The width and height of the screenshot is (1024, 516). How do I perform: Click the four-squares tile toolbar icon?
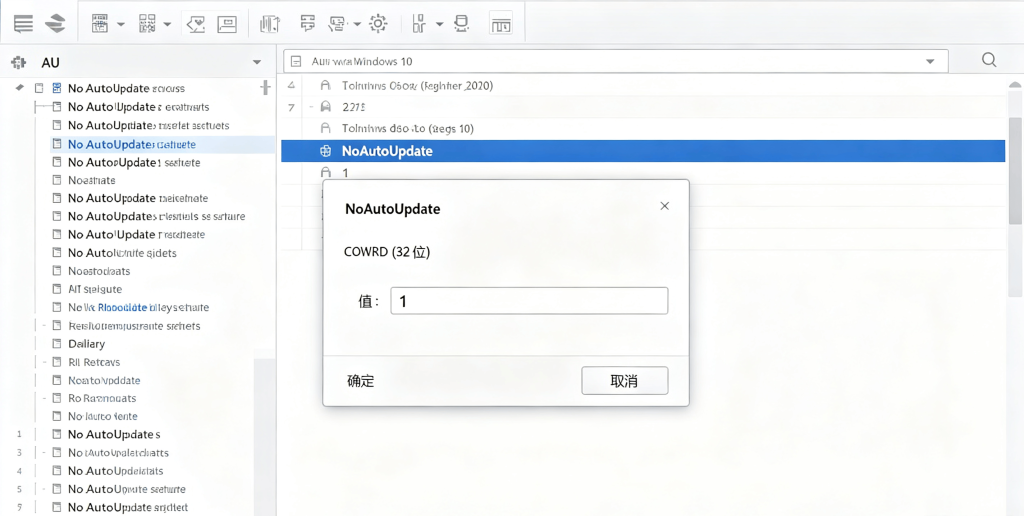(x=147, y=24)
